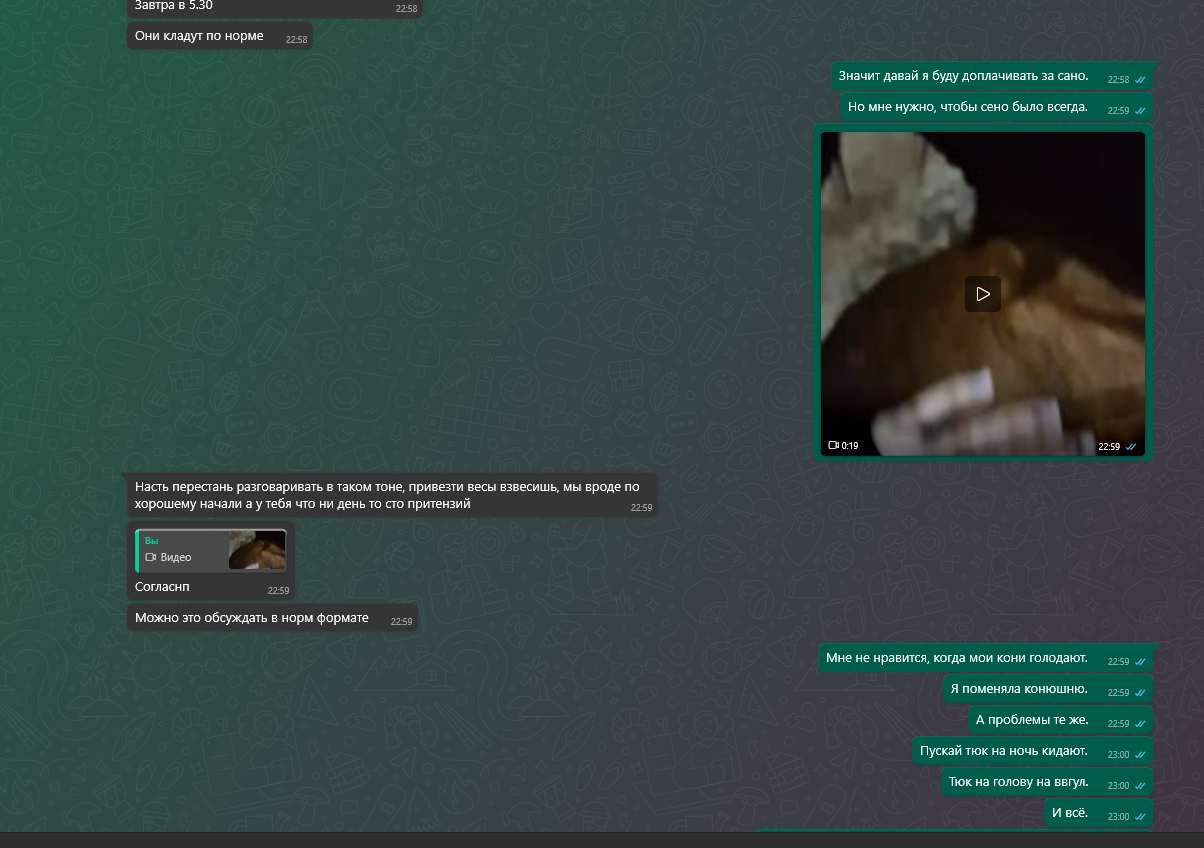The width and height of the screenshot is (1204, 848).
Task: Click the long message starting "Насть перестань"
Action: pyautogui.click(x=387, y=495)
